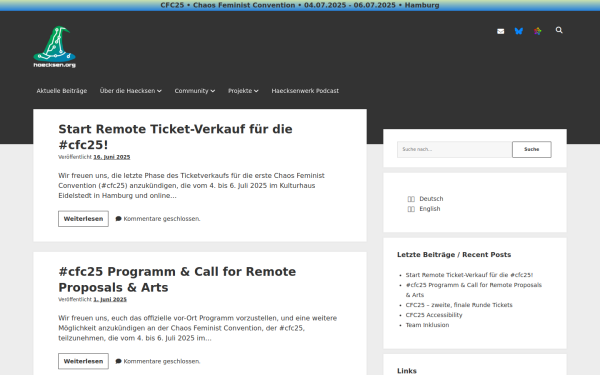This screenshot has width=600, height=375.
Task: Switch language to Deutsch
Action: [431, 199]
